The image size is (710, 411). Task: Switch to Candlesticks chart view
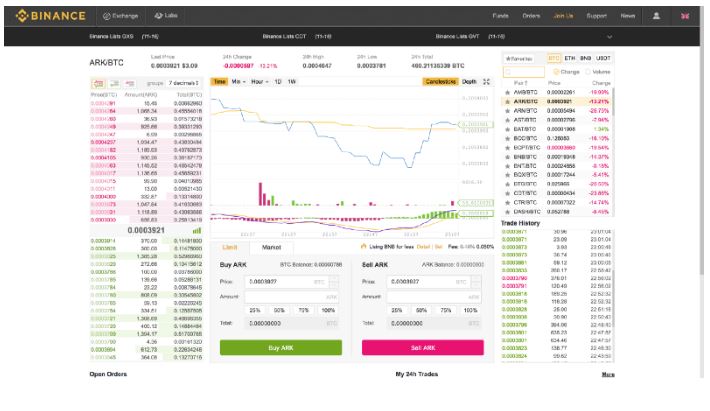(440, 81)
